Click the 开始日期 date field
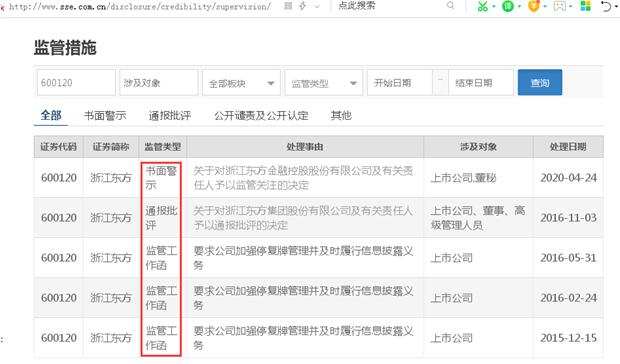Screen dimensions: 620x364 pos(400,83)
